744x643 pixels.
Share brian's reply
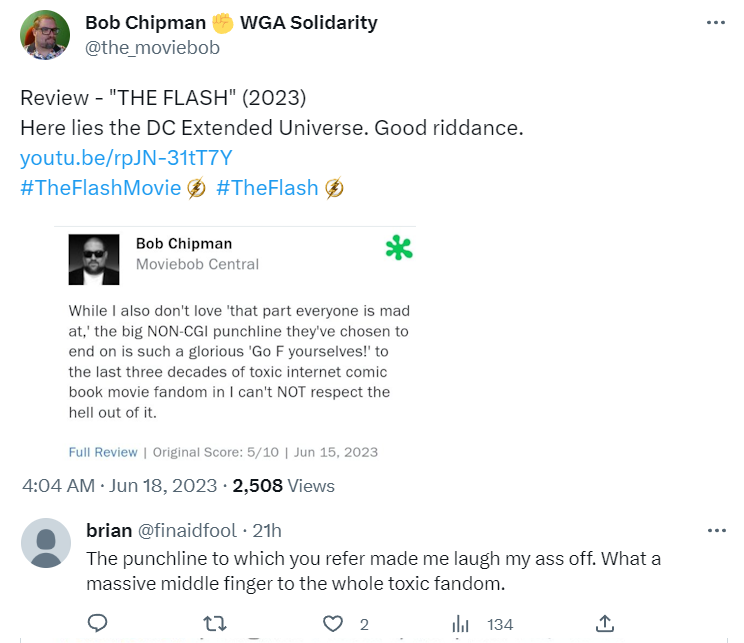point(604,624)
